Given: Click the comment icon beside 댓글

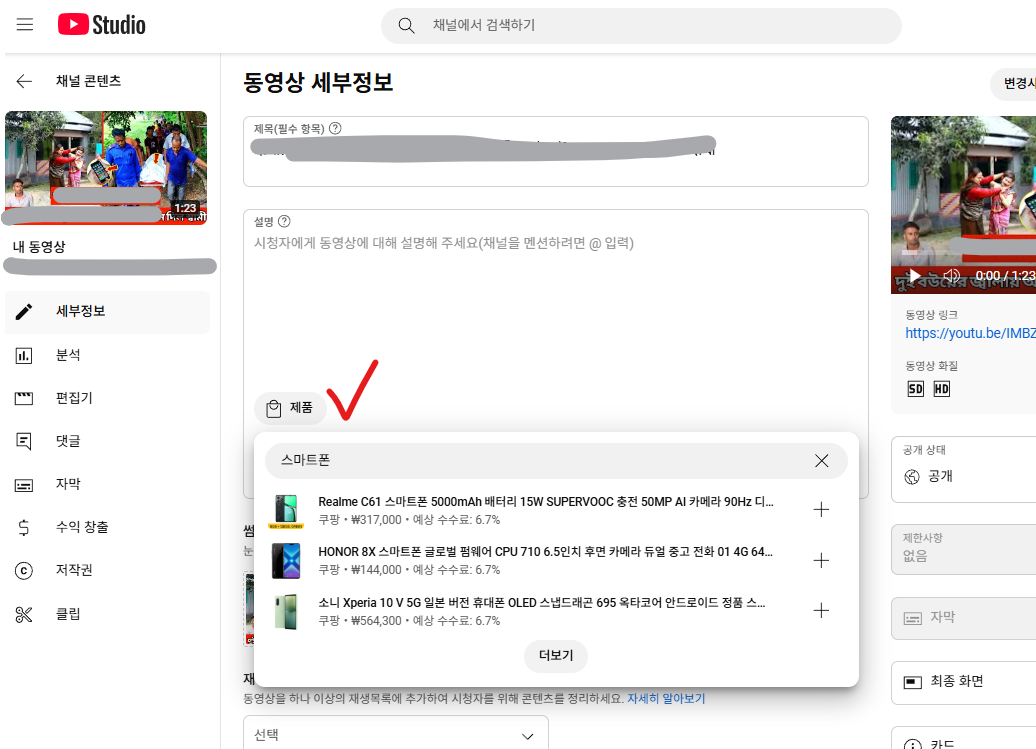Looking at the screenshot, I should coord(24,441).
